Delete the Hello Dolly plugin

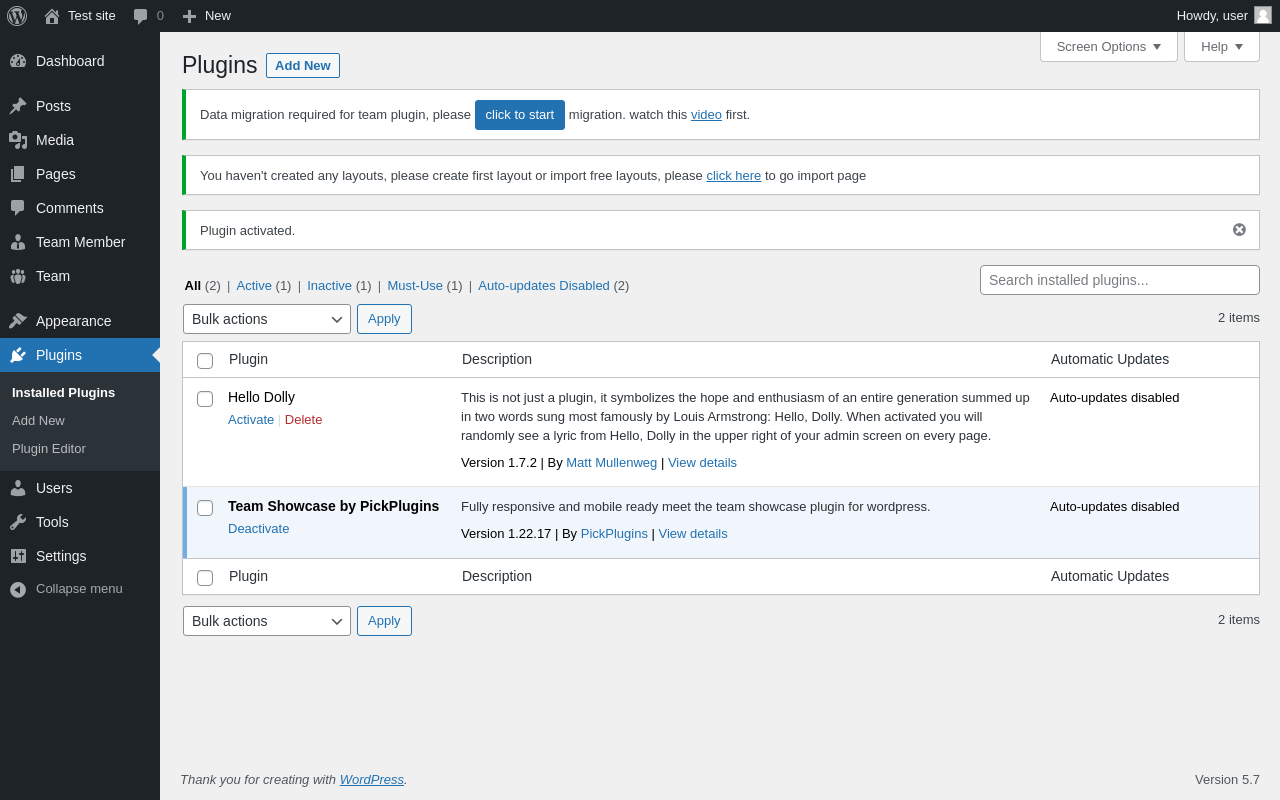click(304, 420)
